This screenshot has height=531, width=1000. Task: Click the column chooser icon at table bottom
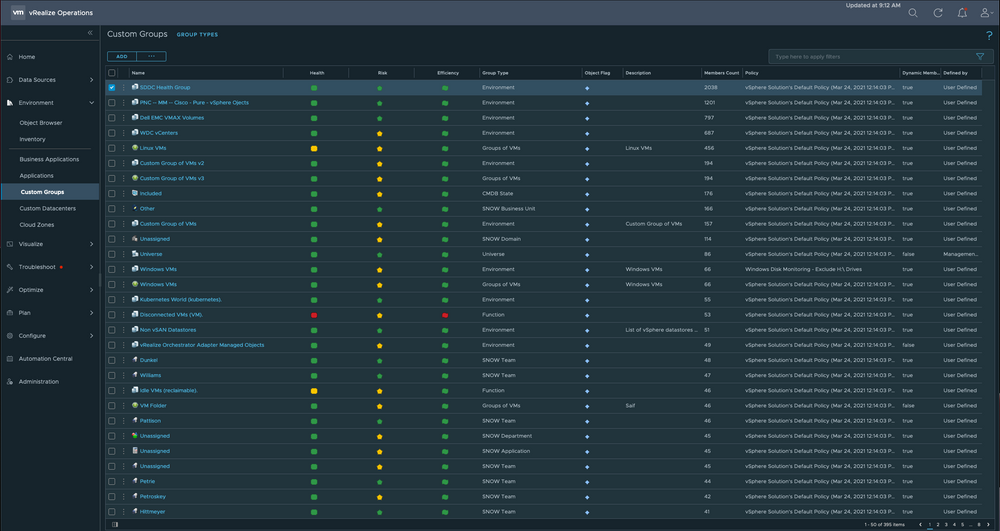pyautogui.click(x=115, y=525)
